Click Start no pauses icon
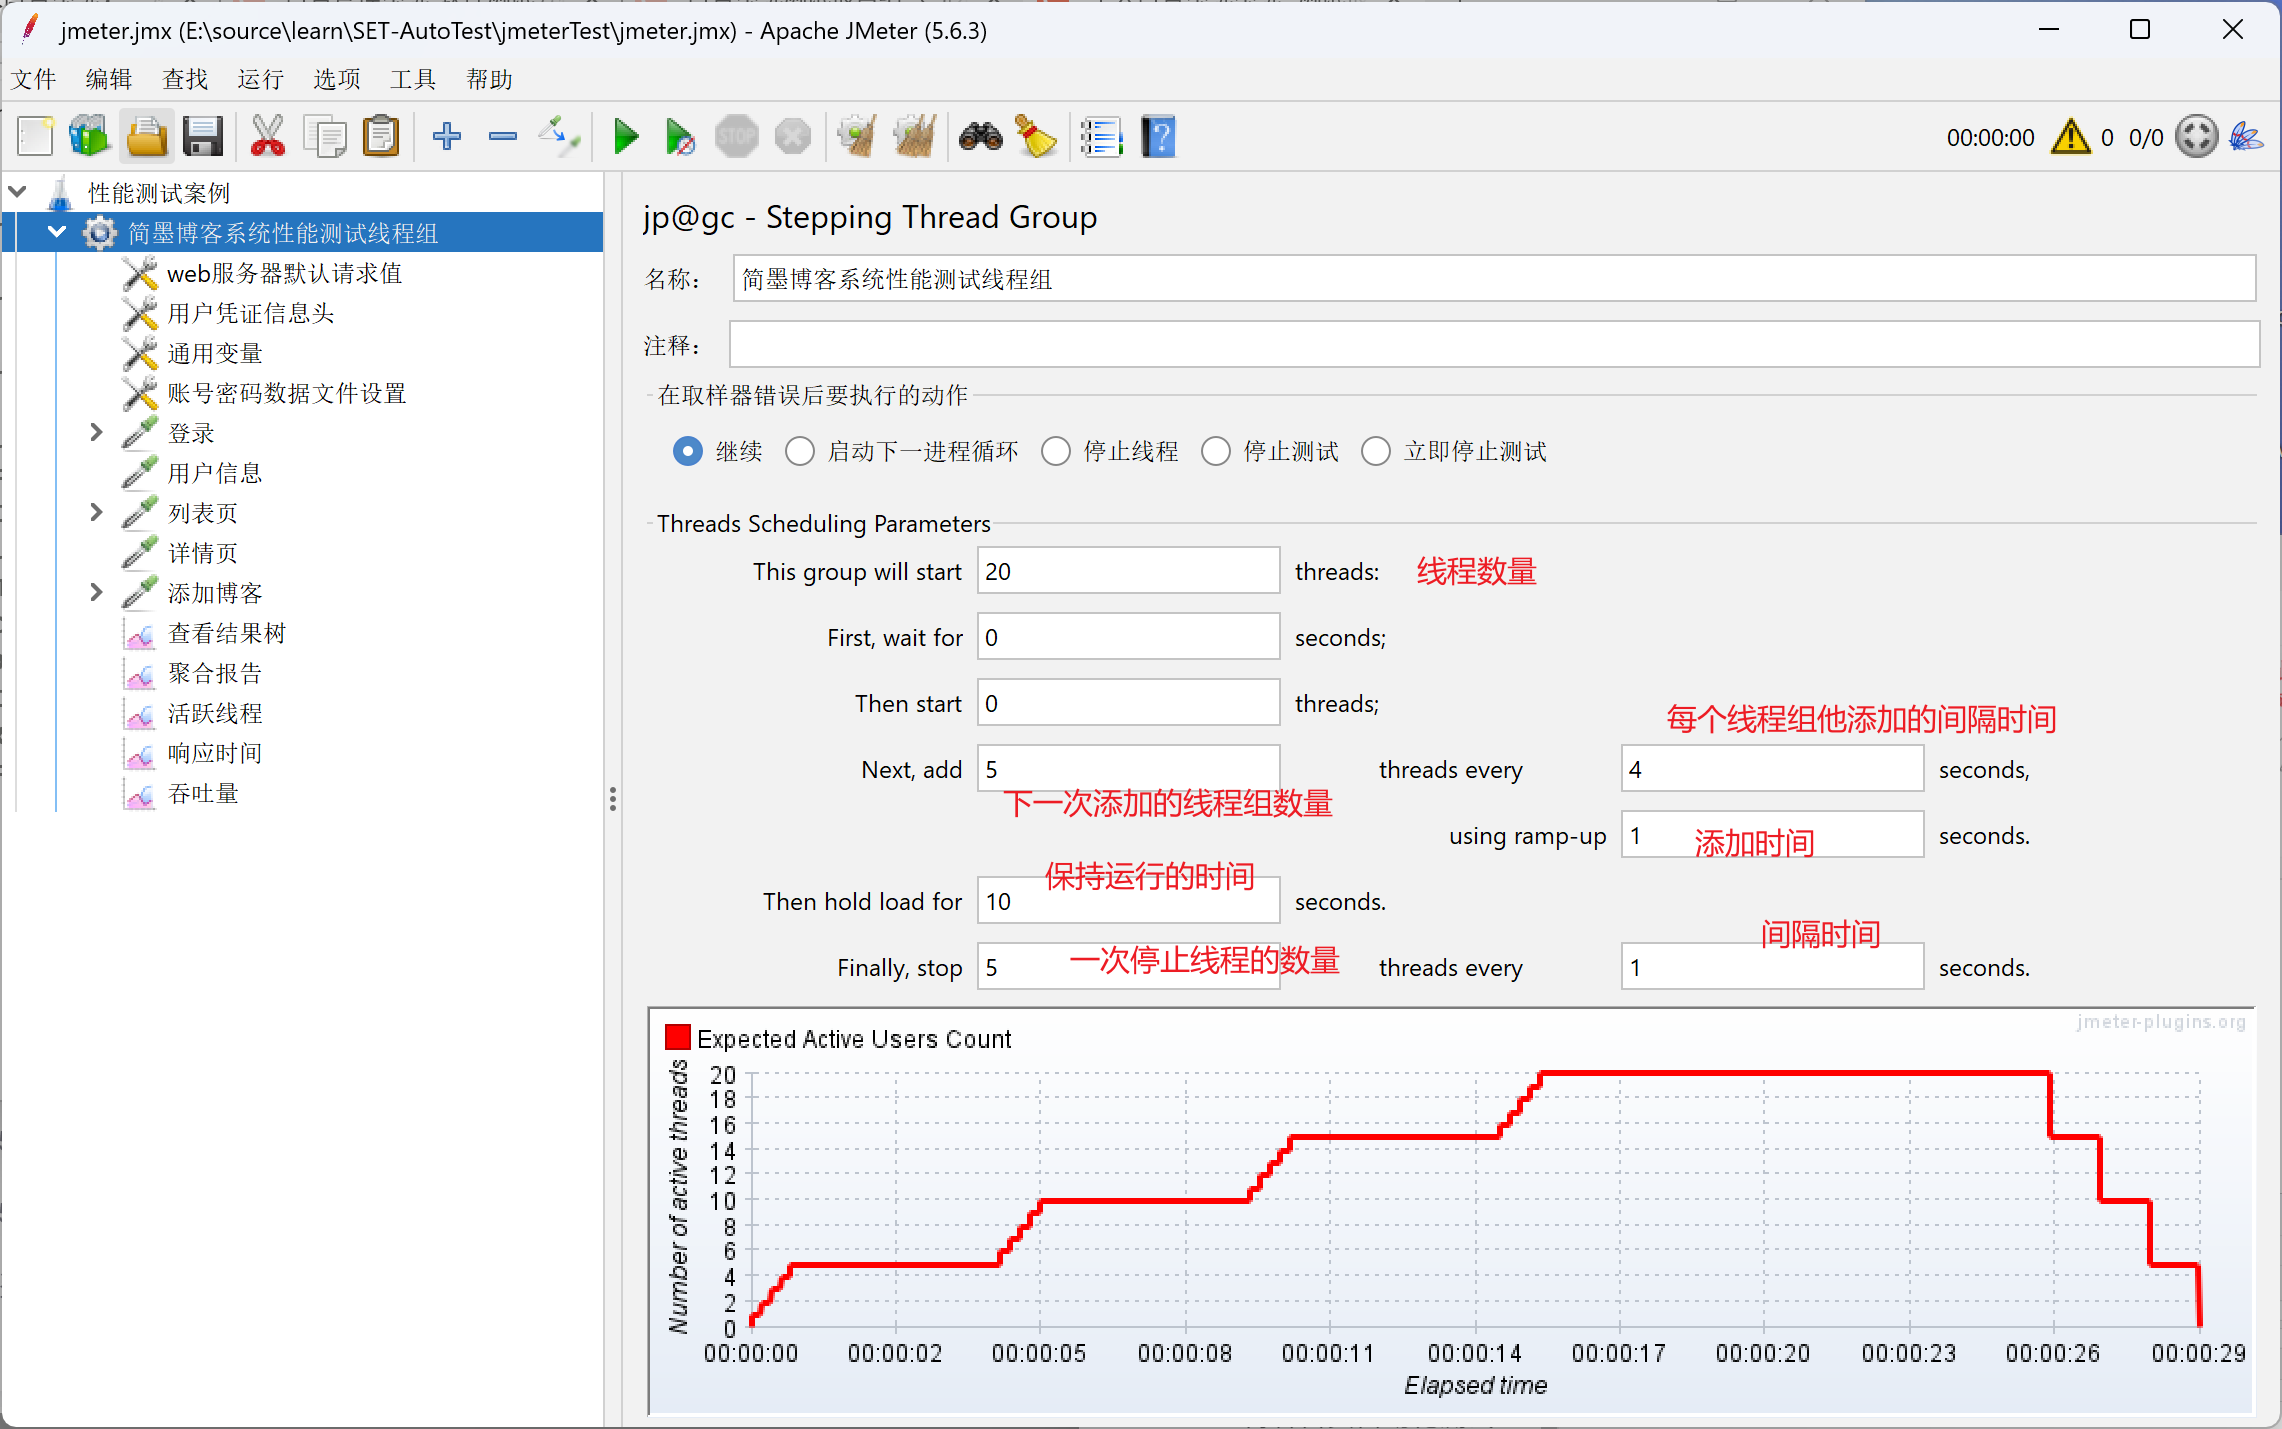The width and height of the screenshot is (2282, 1429). click(x=681, y=136)
